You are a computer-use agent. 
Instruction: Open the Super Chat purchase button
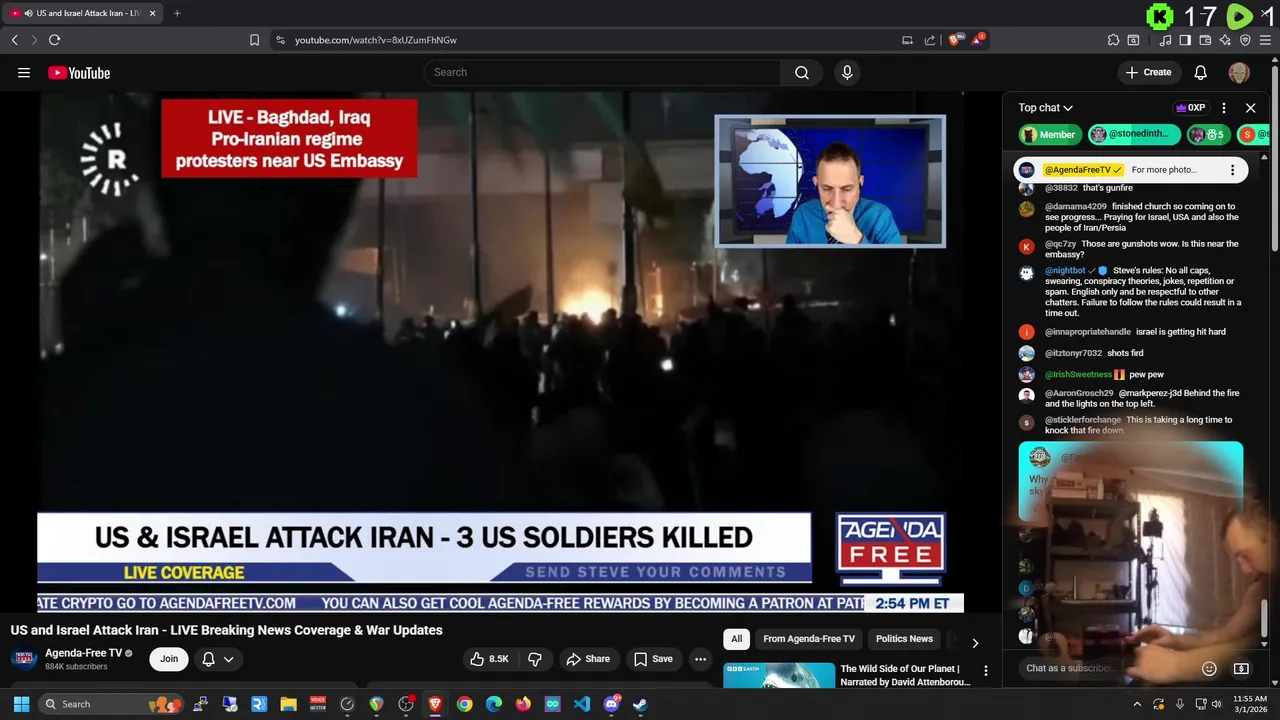[x=1241, y=668]
